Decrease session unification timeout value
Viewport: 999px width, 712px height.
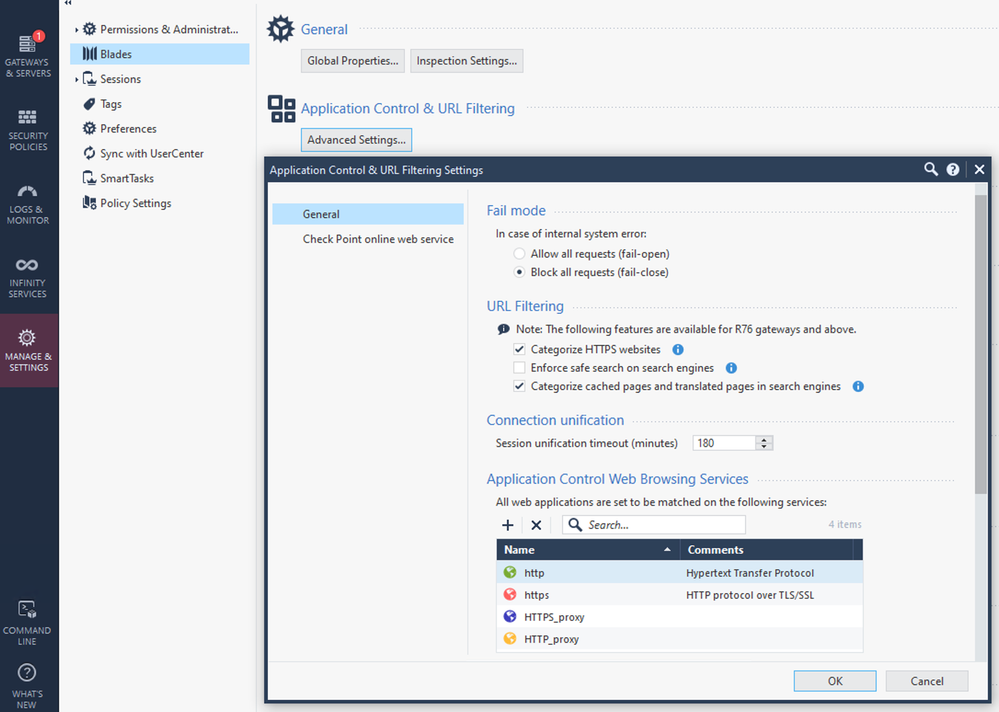(764, 446)
